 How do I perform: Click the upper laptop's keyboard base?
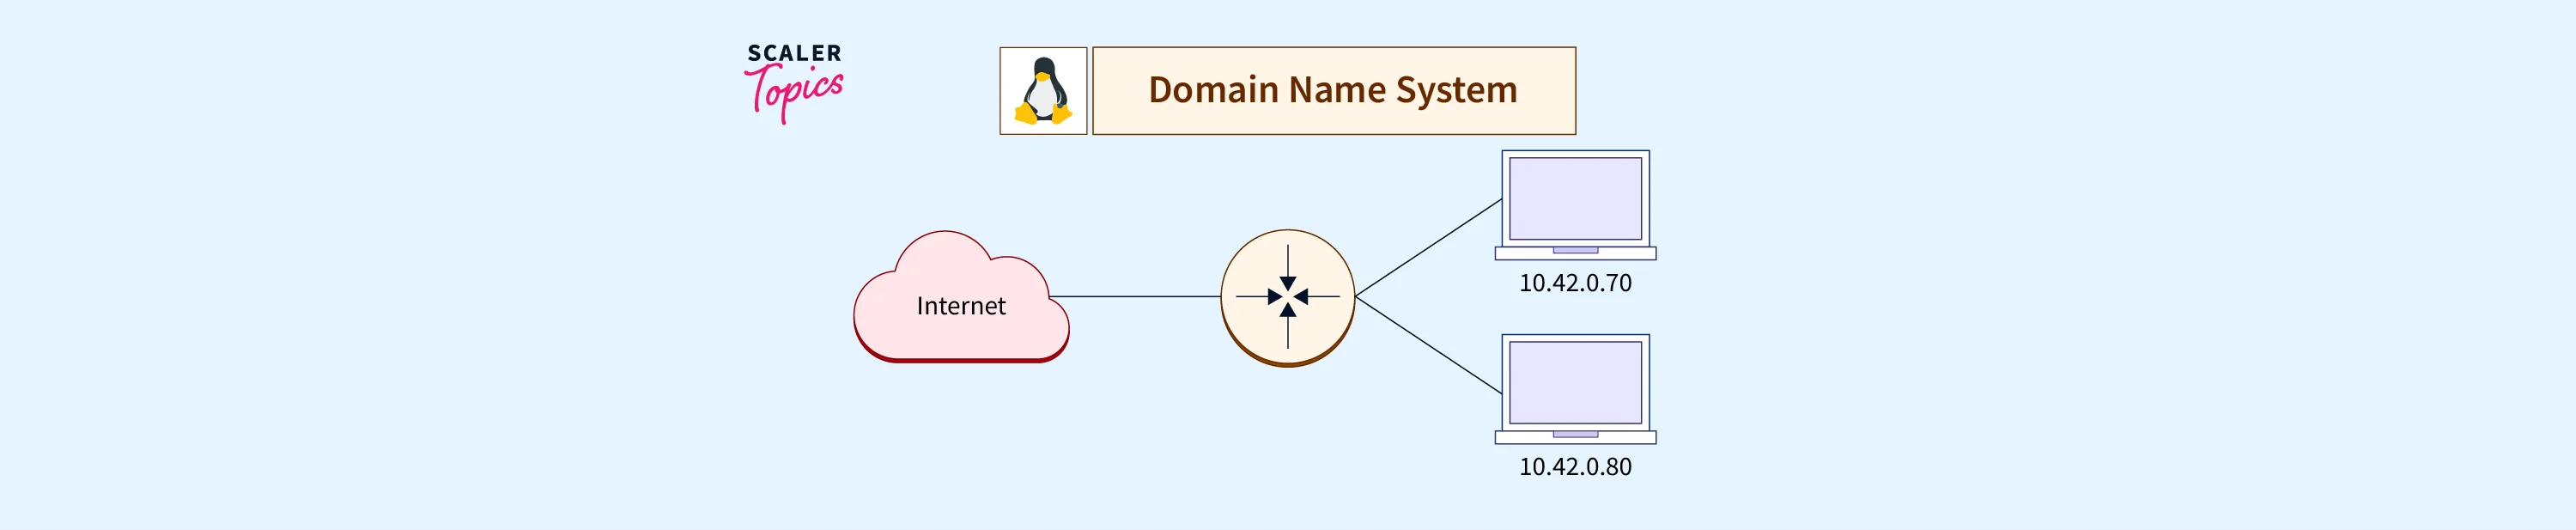point(1575,254)
